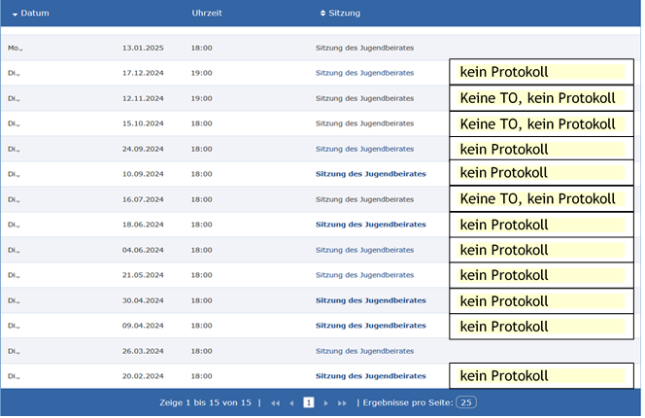Viewport: 645px width, 418px height.
Task: Go to the first results page
Action: pos(275,402)
